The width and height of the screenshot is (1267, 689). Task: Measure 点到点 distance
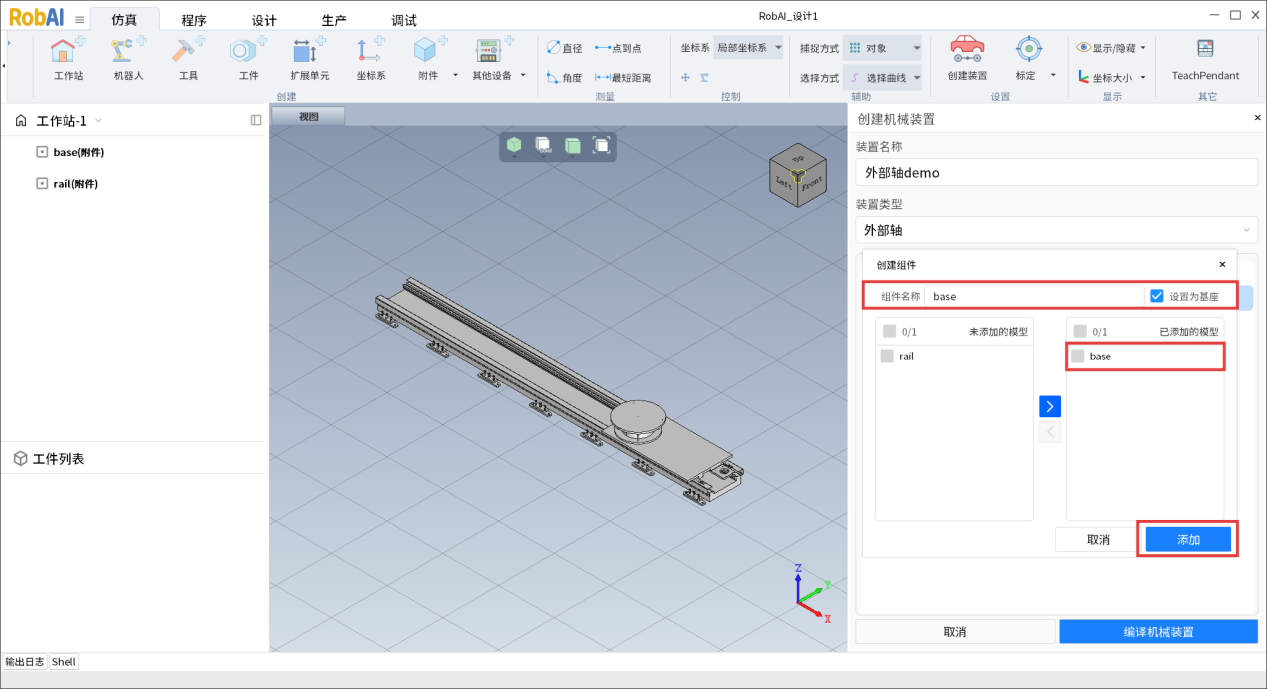tap(618, 48)
